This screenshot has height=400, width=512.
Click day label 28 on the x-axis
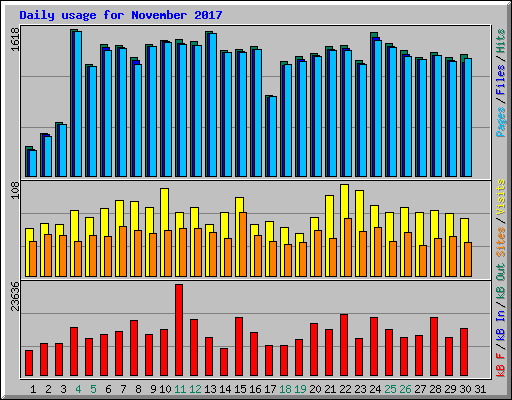coord(435,389)
